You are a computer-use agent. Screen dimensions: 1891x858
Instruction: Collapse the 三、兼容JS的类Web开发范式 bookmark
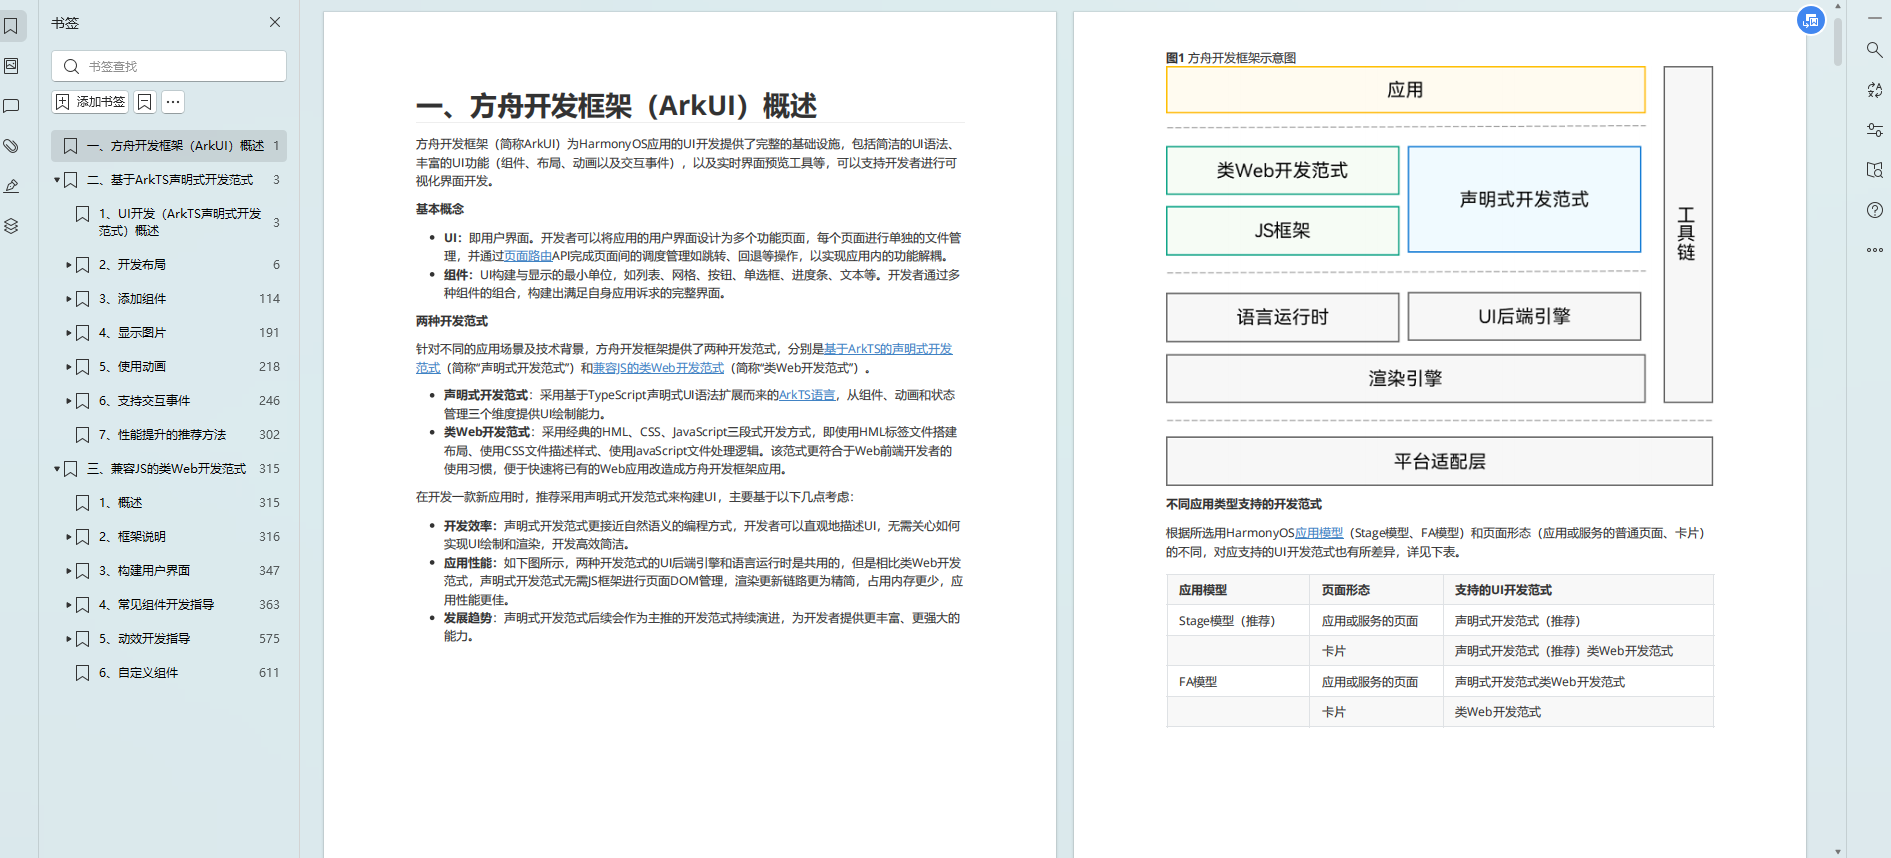click(57, 469)
